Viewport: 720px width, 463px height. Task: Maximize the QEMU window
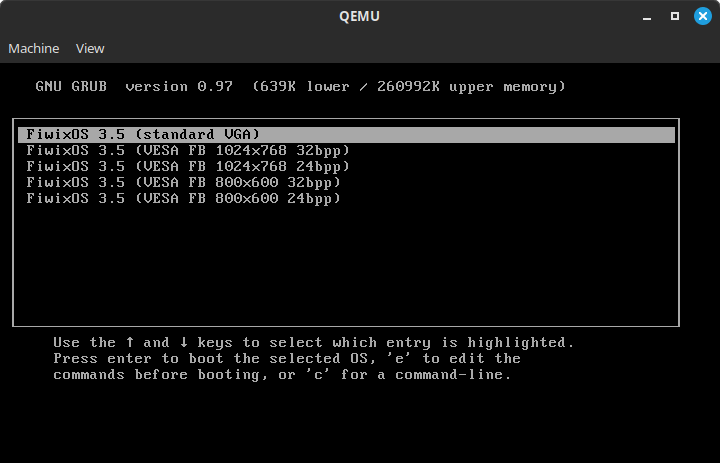point(675,16)
